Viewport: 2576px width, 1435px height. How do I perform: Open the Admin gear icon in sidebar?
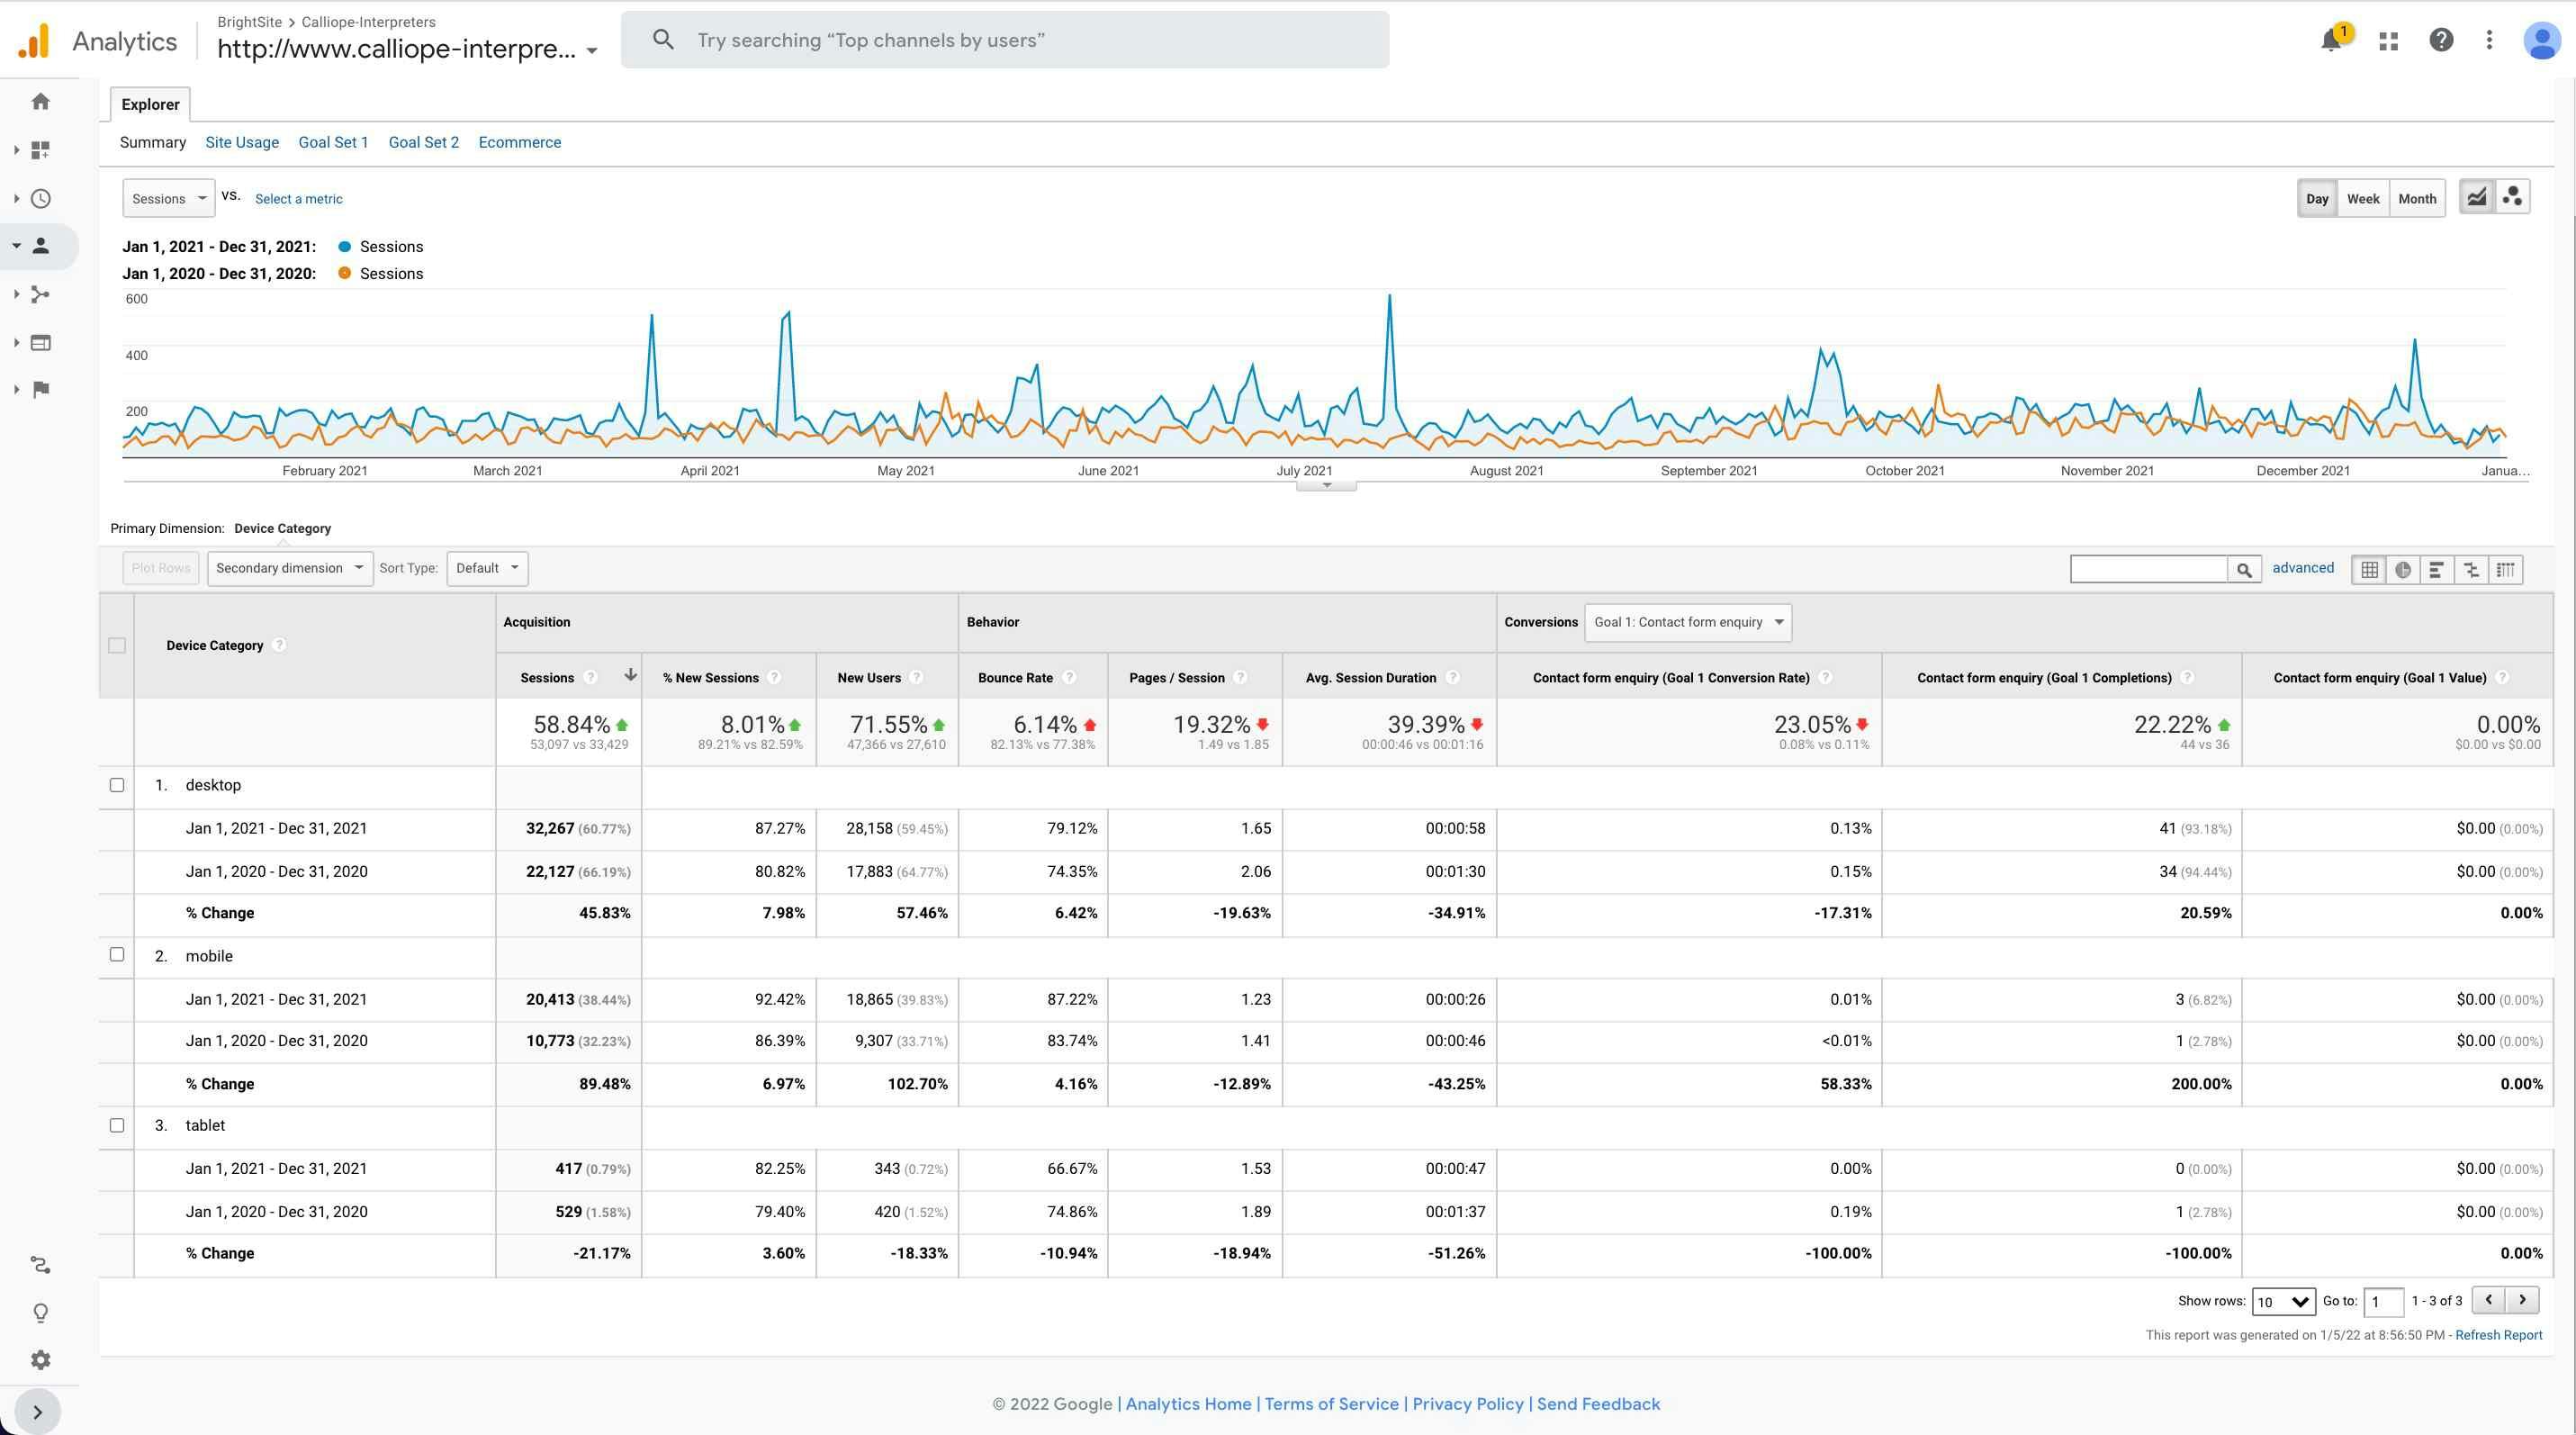(x=40, y=1360)
